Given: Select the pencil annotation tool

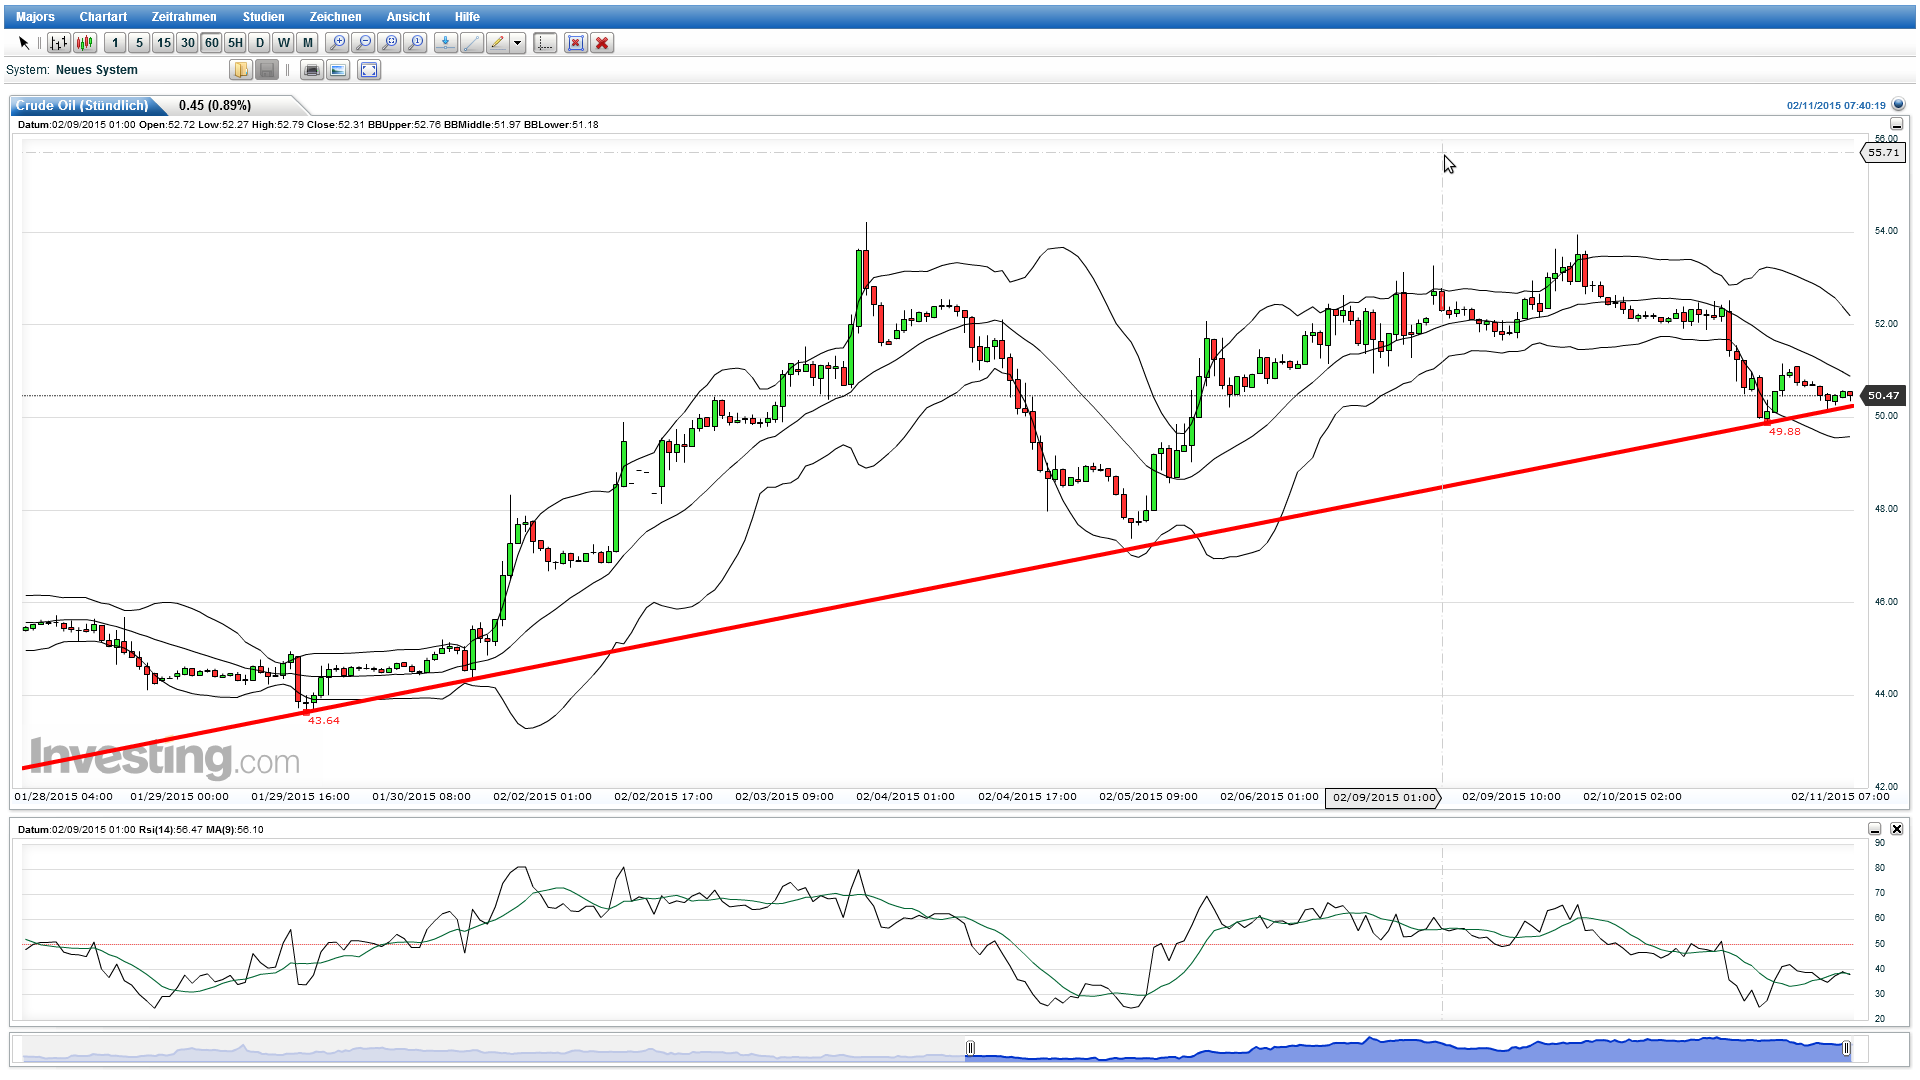Looking at the screenshot, I should click(x=497, y=43).
